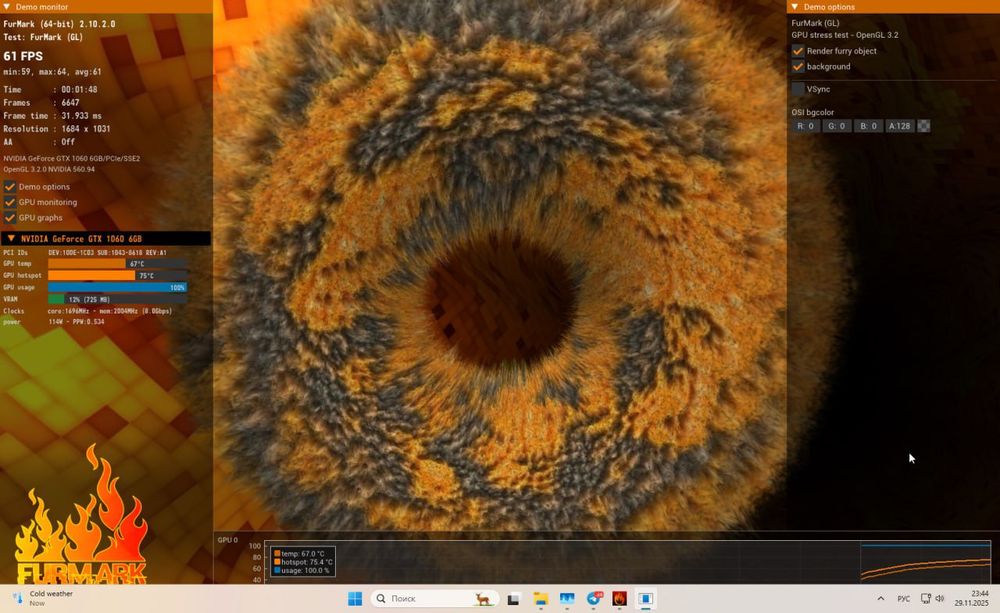Switch to the FurMark flame taskbar icon
The image size is (1000, 613).
coord(619,599)
